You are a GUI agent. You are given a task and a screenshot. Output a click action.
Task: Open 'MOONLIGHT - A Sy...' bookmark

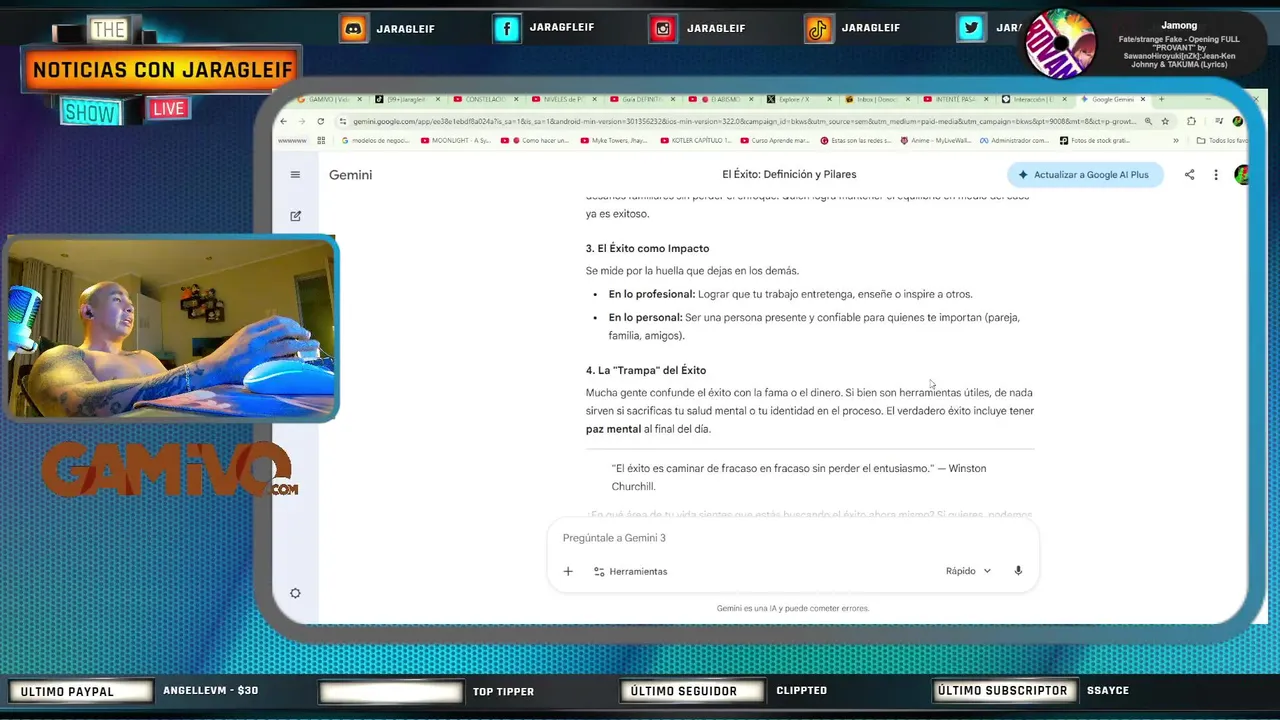[x=456, y=140]
